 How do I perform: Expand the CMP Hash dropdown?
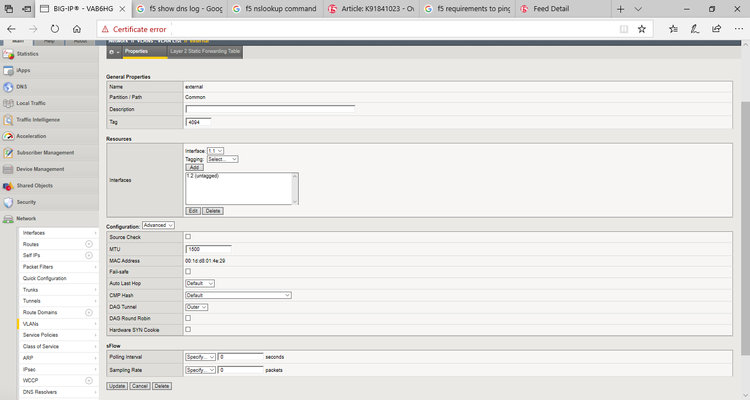238,295
